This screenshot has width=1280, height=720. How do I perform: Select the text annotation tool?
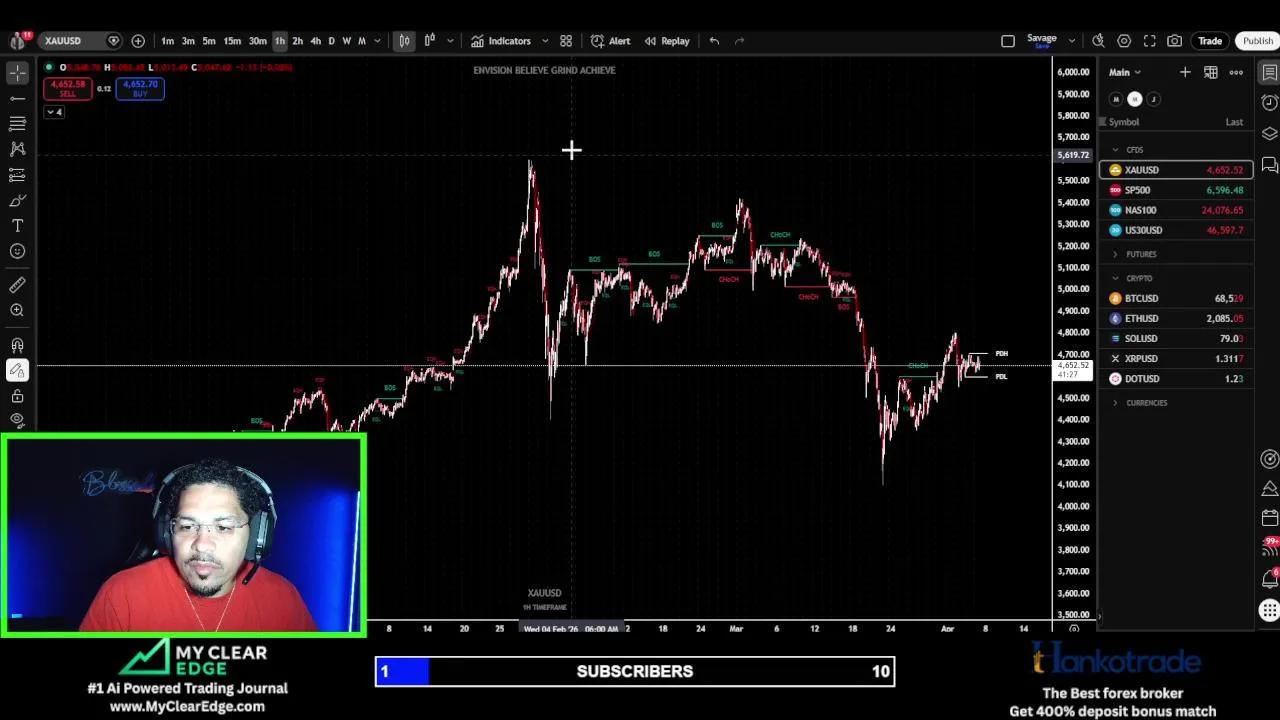[17, 226]
